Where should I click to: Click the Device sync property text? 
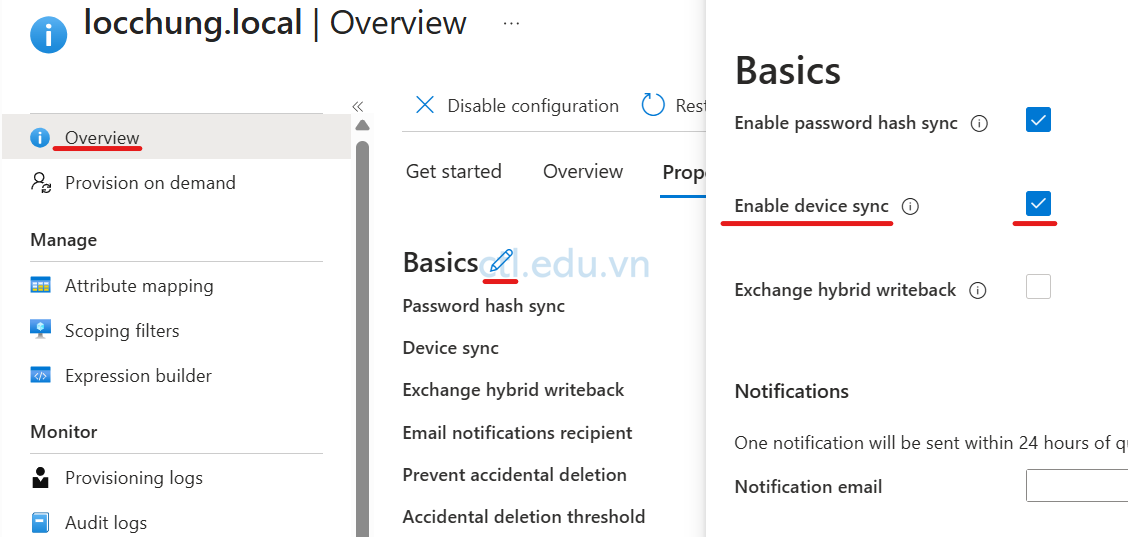click(x=450, y=348)
